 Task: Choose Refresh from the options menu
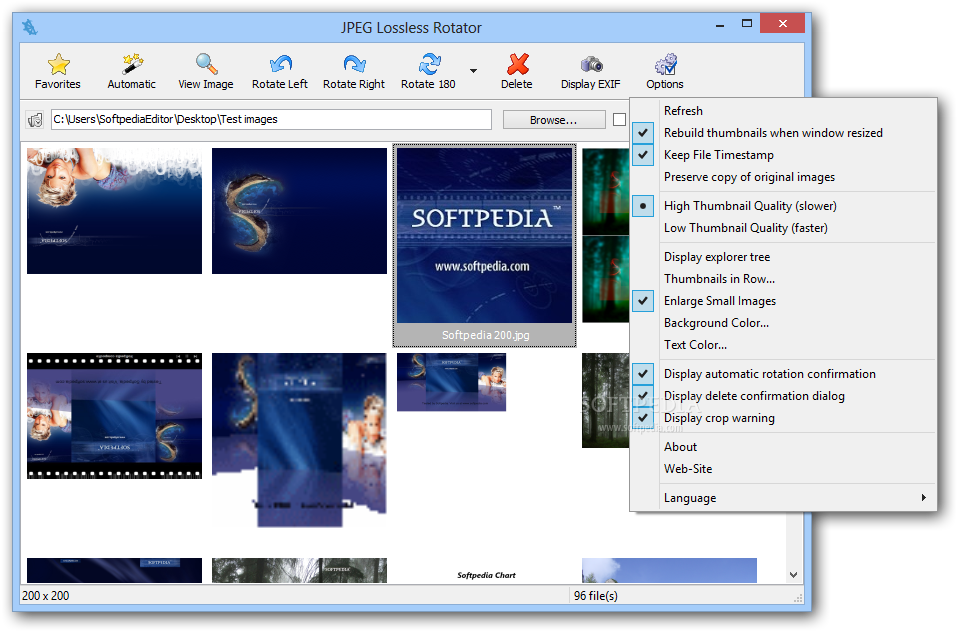tap(683, 111)
